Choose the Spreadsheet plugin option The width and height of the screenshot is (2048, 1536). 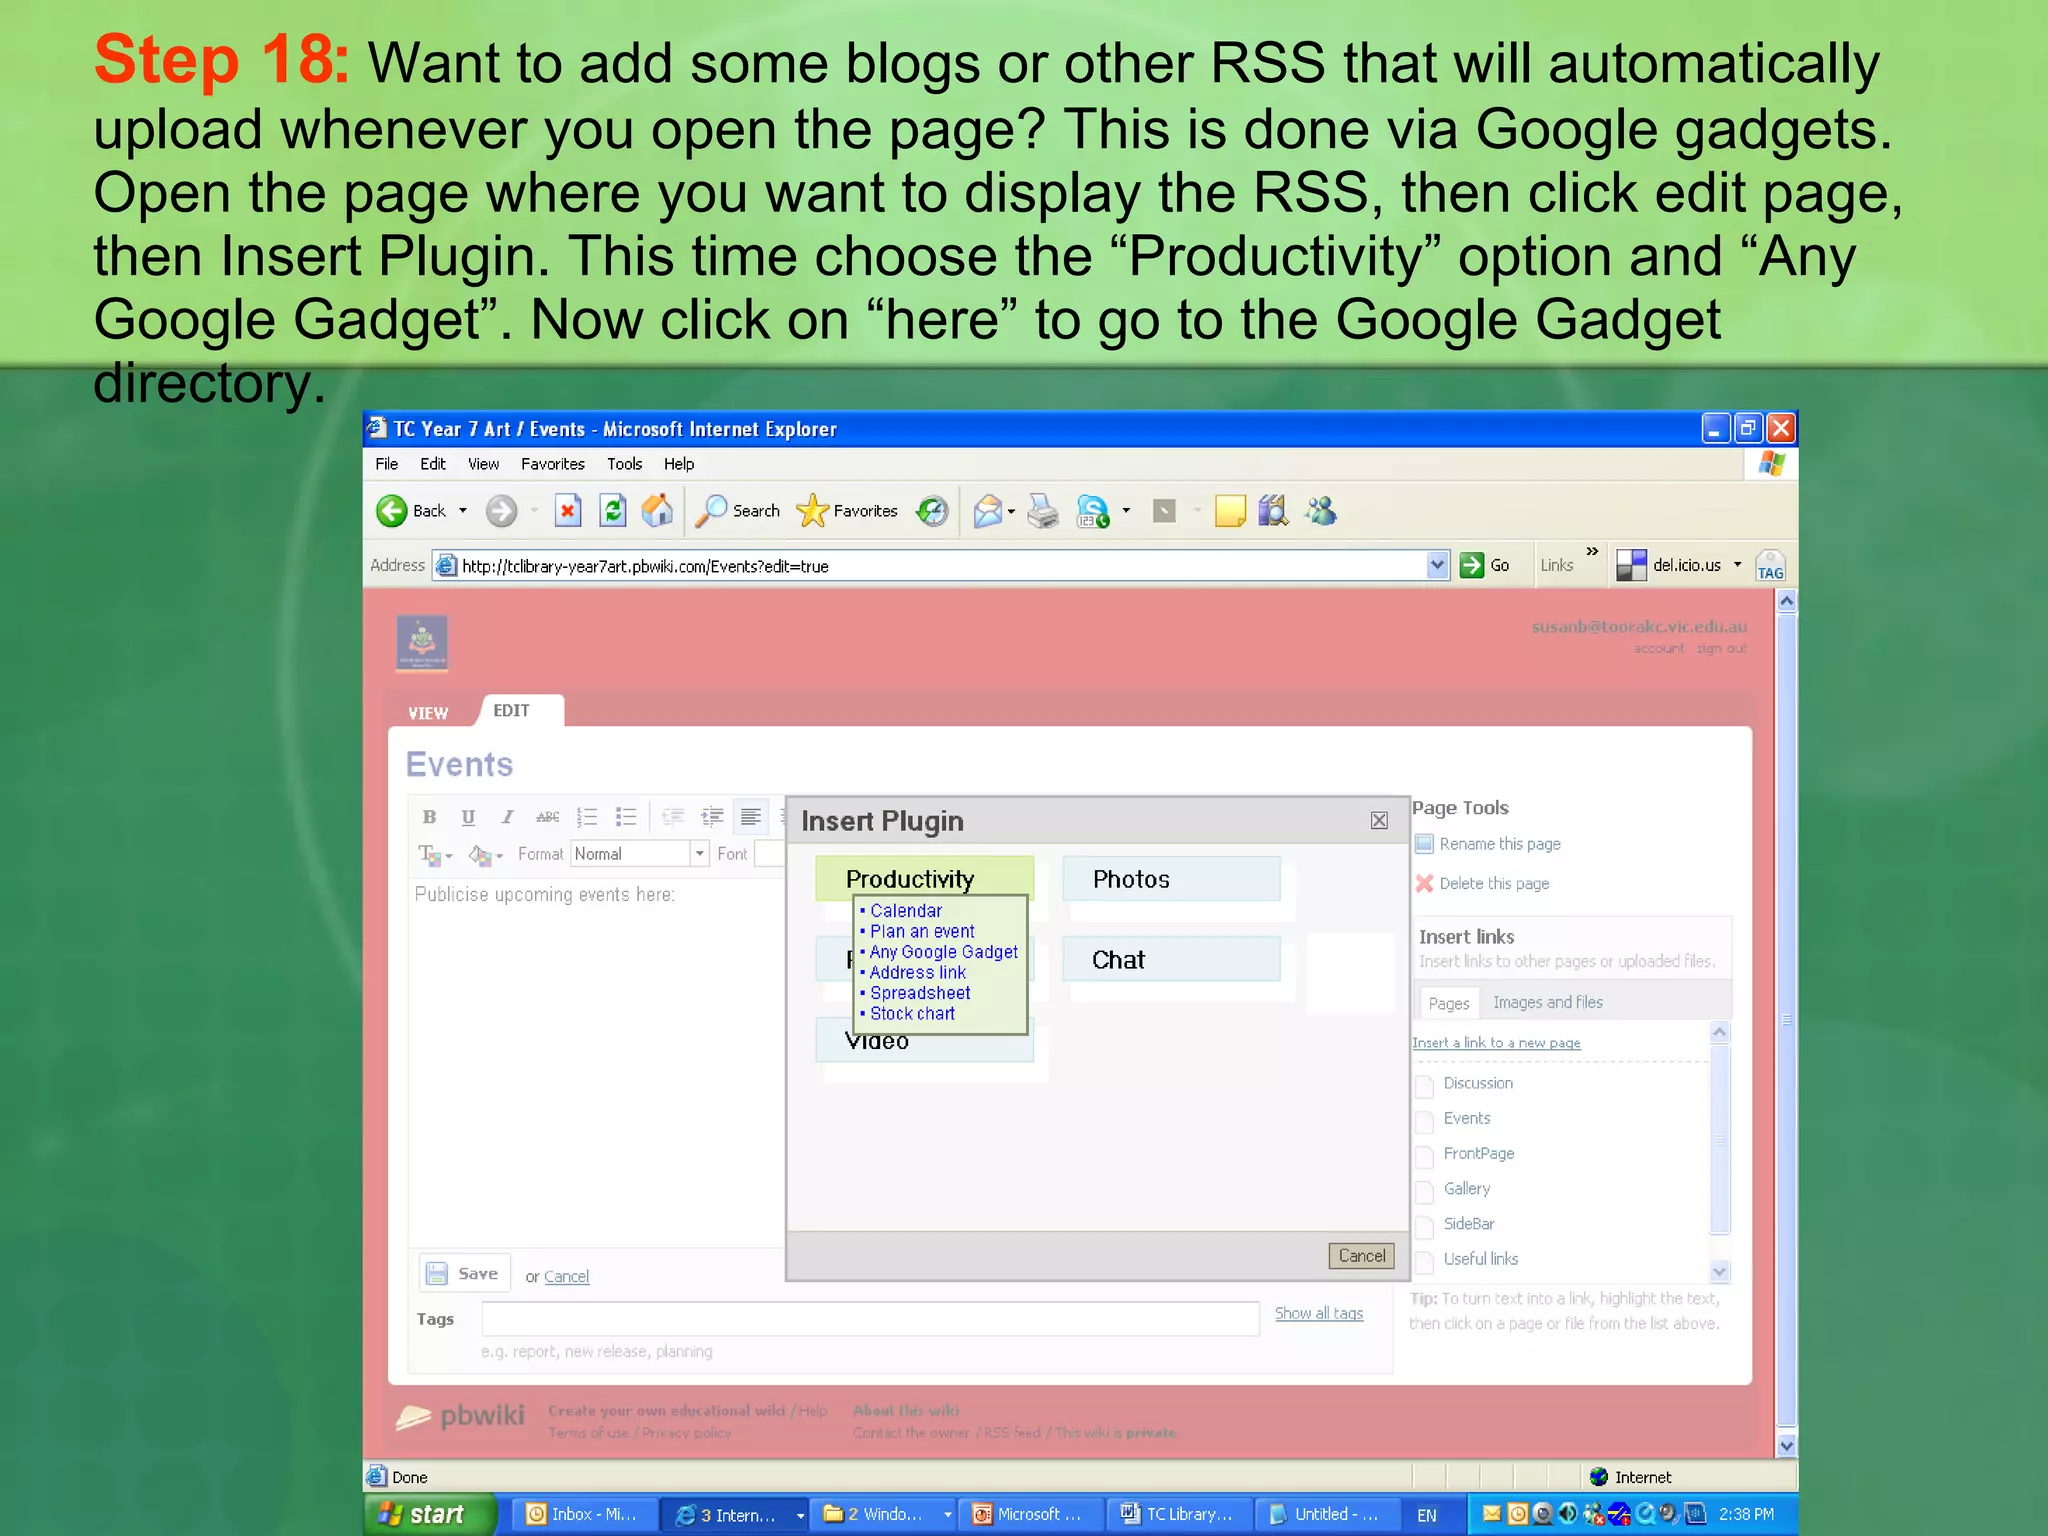(919, 993)
